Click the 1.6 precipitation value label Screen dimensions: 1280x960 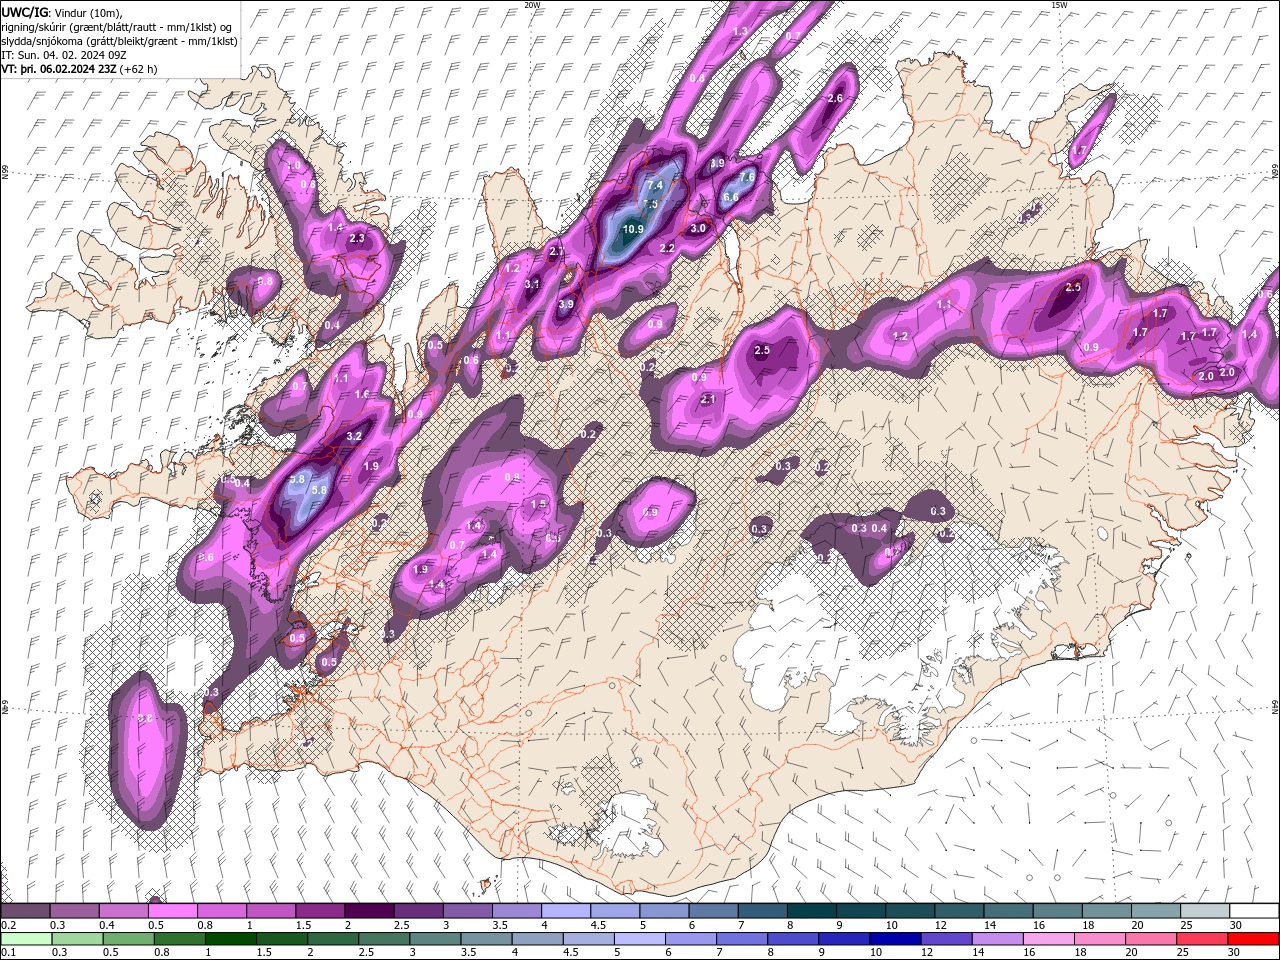362,395
